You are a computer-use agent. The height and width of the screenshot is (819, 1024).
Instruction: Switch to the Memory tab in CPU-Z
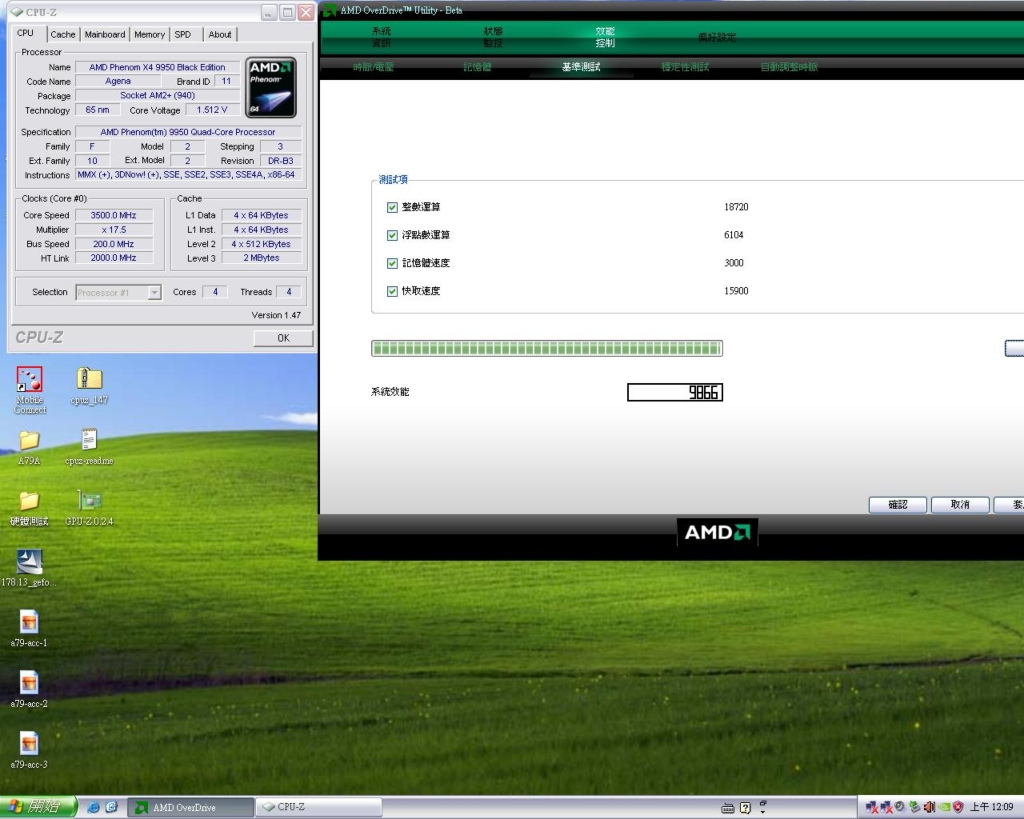click(150, 35)
